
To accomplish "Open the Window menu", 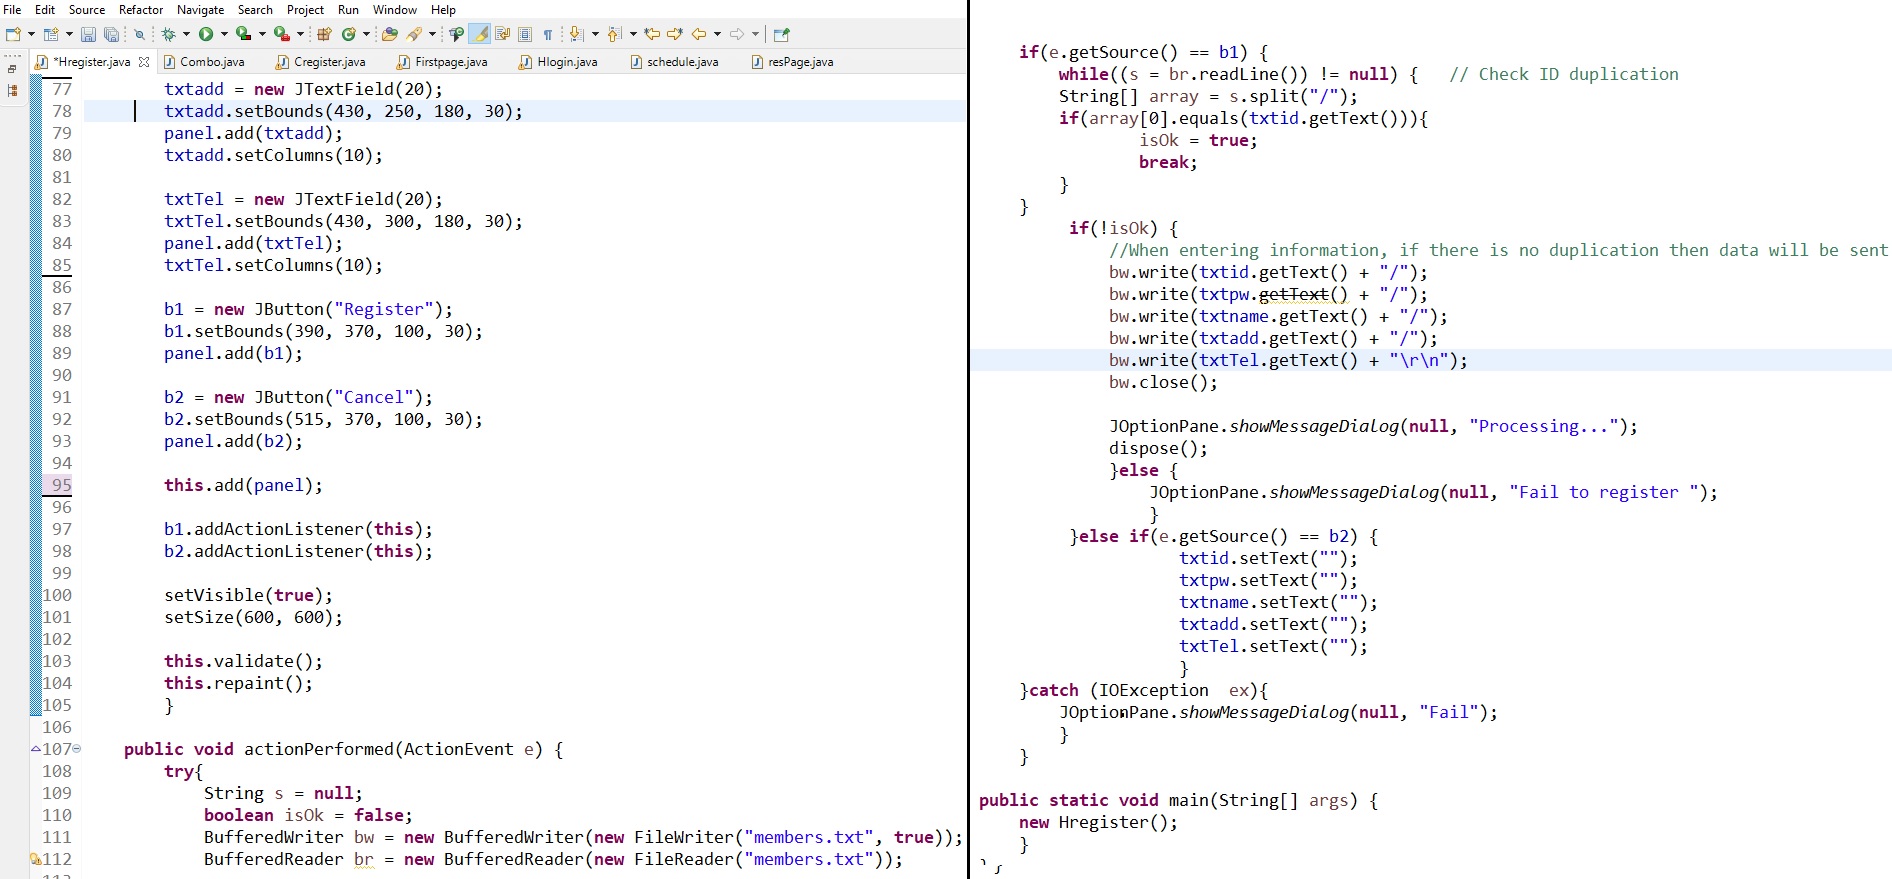I will point(394,9).
